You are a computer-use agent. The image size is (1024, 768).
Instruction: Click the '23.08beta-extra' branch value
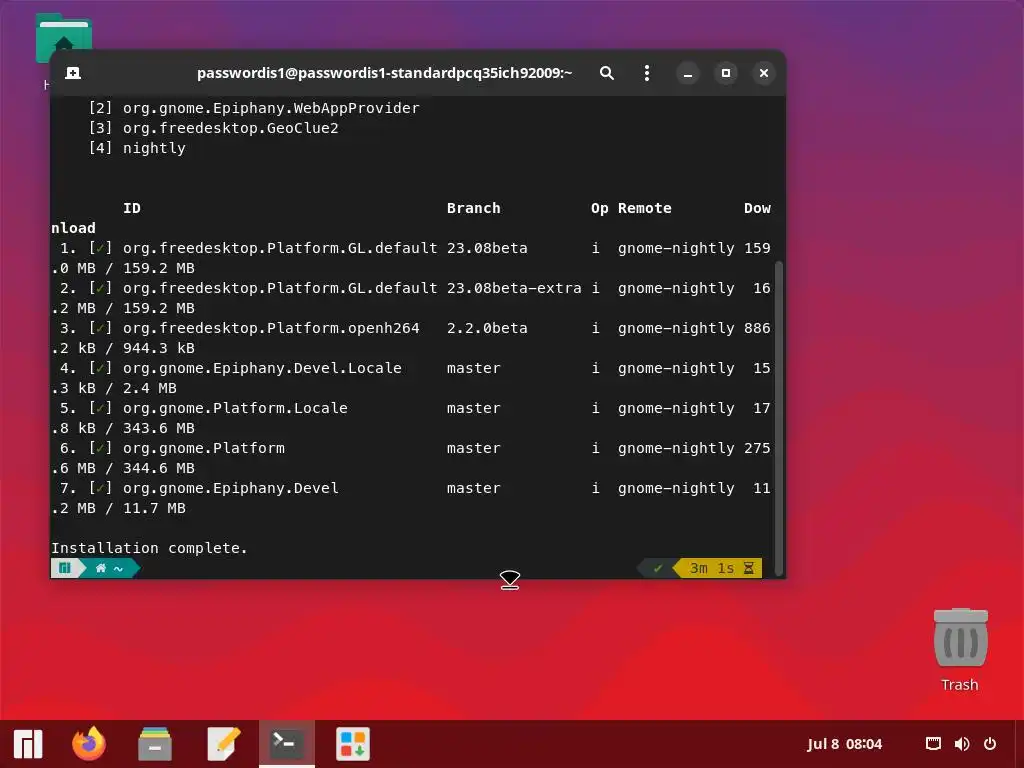click(x=514, y=288)
